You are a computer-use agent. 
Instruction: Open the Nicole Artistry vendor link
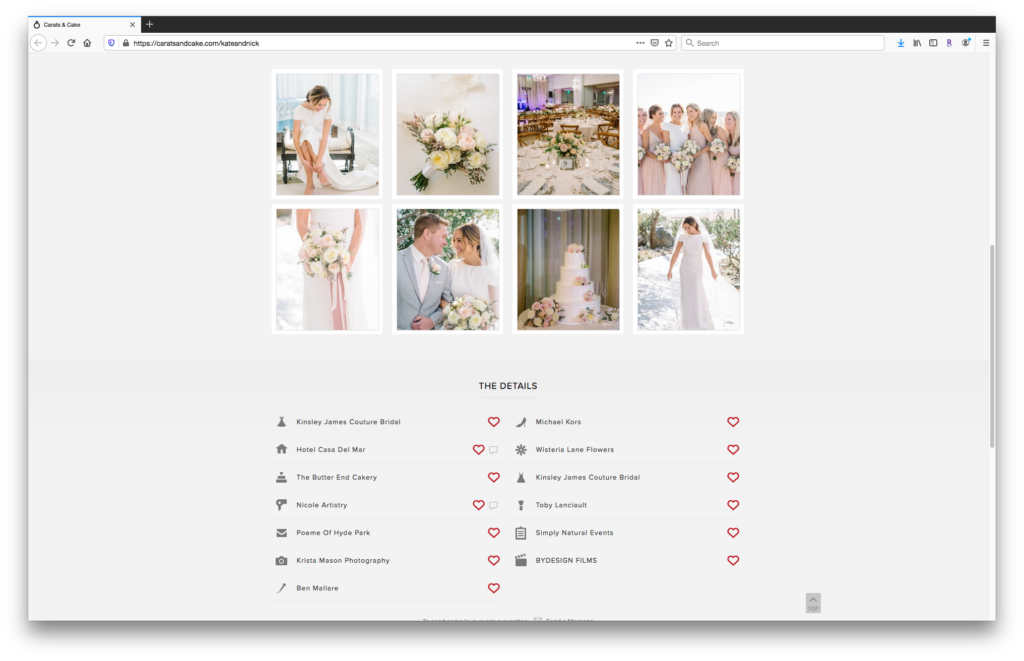(x=322, y=506)
